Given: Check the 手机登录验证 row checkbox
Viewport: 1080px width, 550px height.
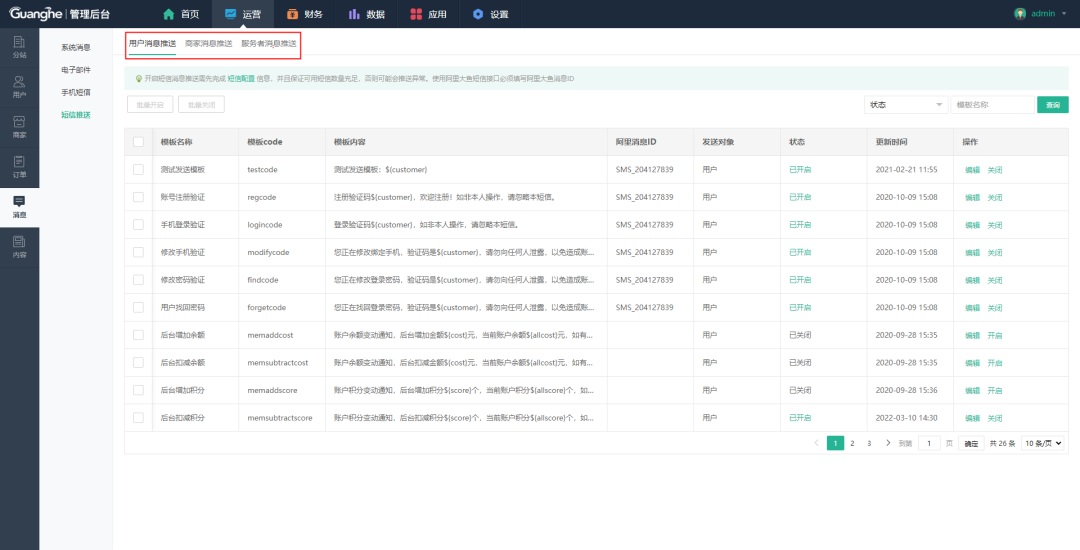Looking at the screenshot, I should (138, 224).
